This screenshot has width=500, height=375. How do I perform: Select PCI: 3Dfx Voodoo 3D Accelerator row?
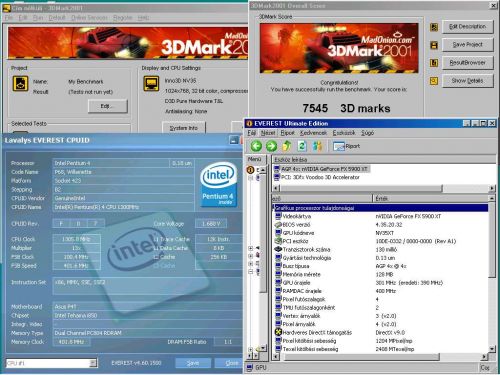[x=317, y=177]
